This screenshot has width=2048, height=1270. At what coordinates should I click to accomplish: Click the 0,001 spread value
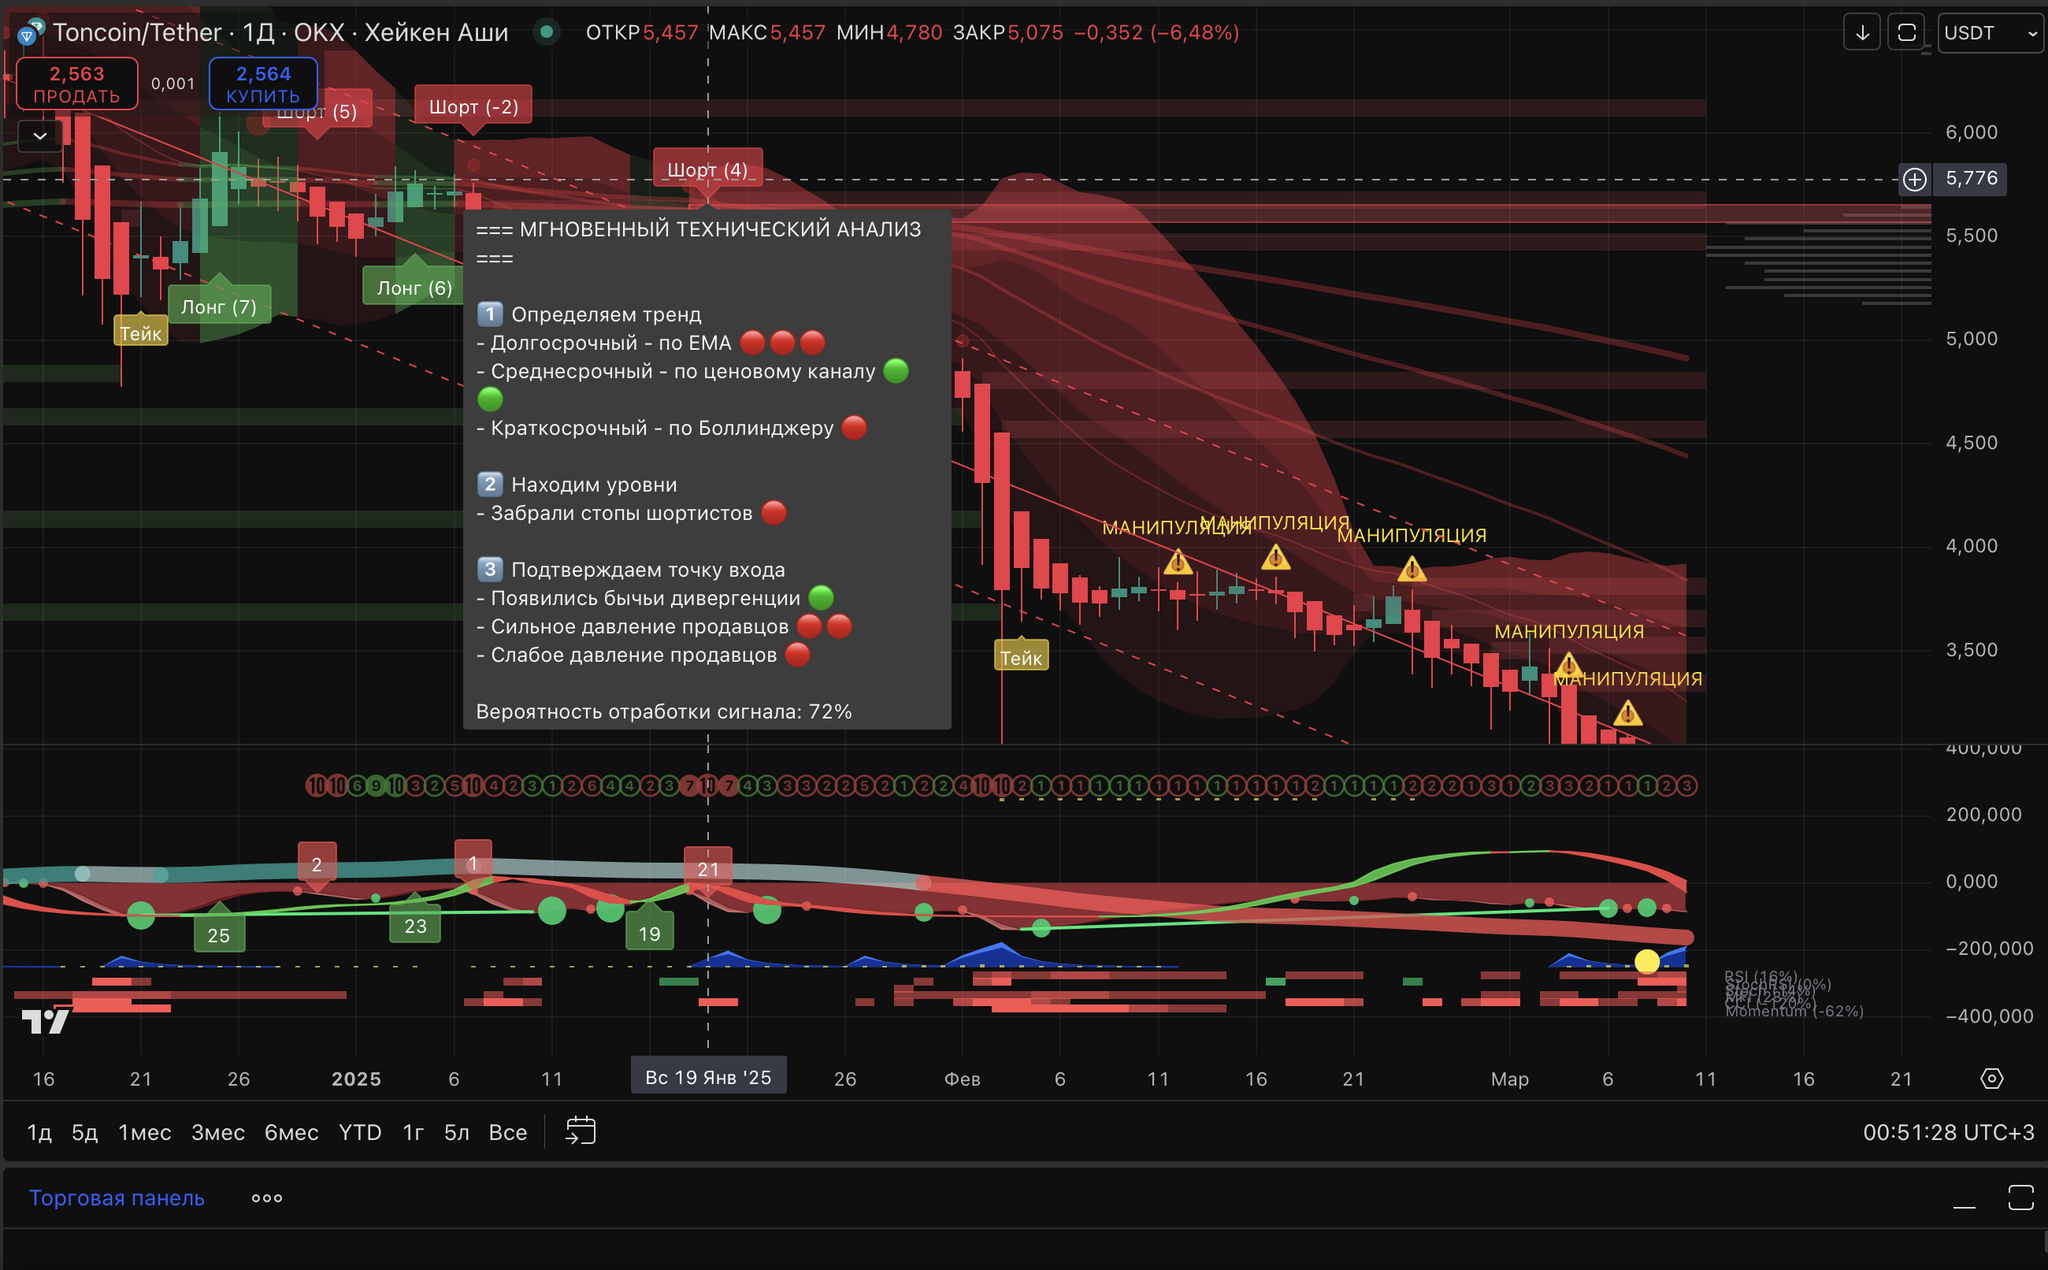tap(173, 84)
